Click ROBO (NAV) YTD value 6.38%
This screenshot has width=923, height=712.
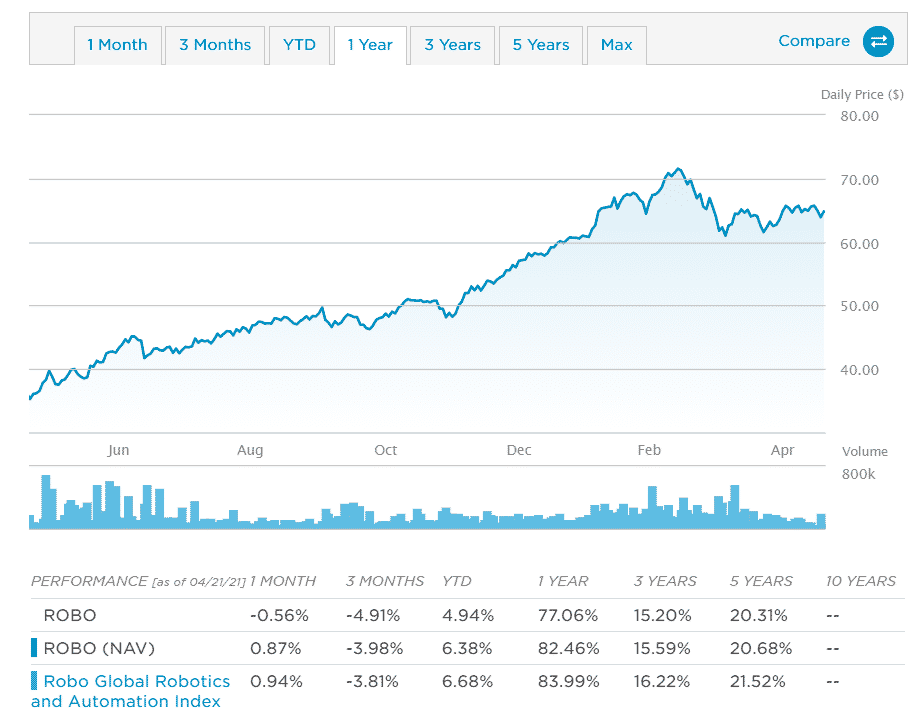(x=467, y=648)
